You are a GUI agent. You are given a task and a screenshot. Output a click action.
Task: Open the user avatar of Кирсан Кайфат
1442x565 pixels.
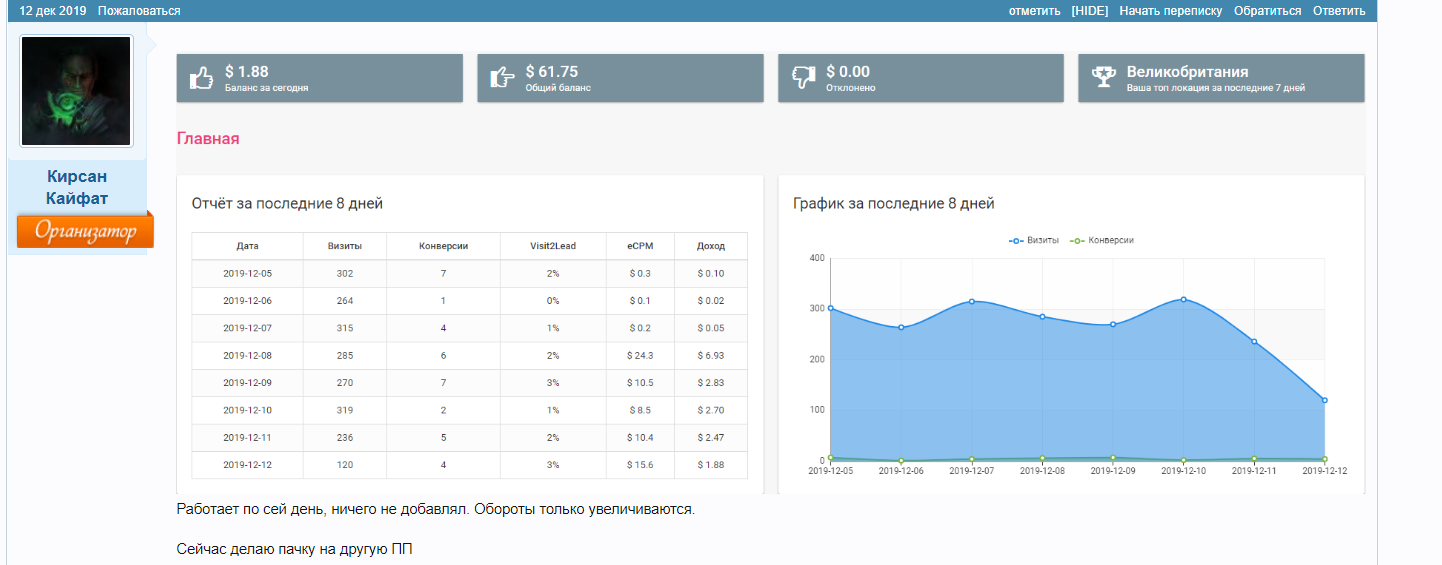point(76,91)
